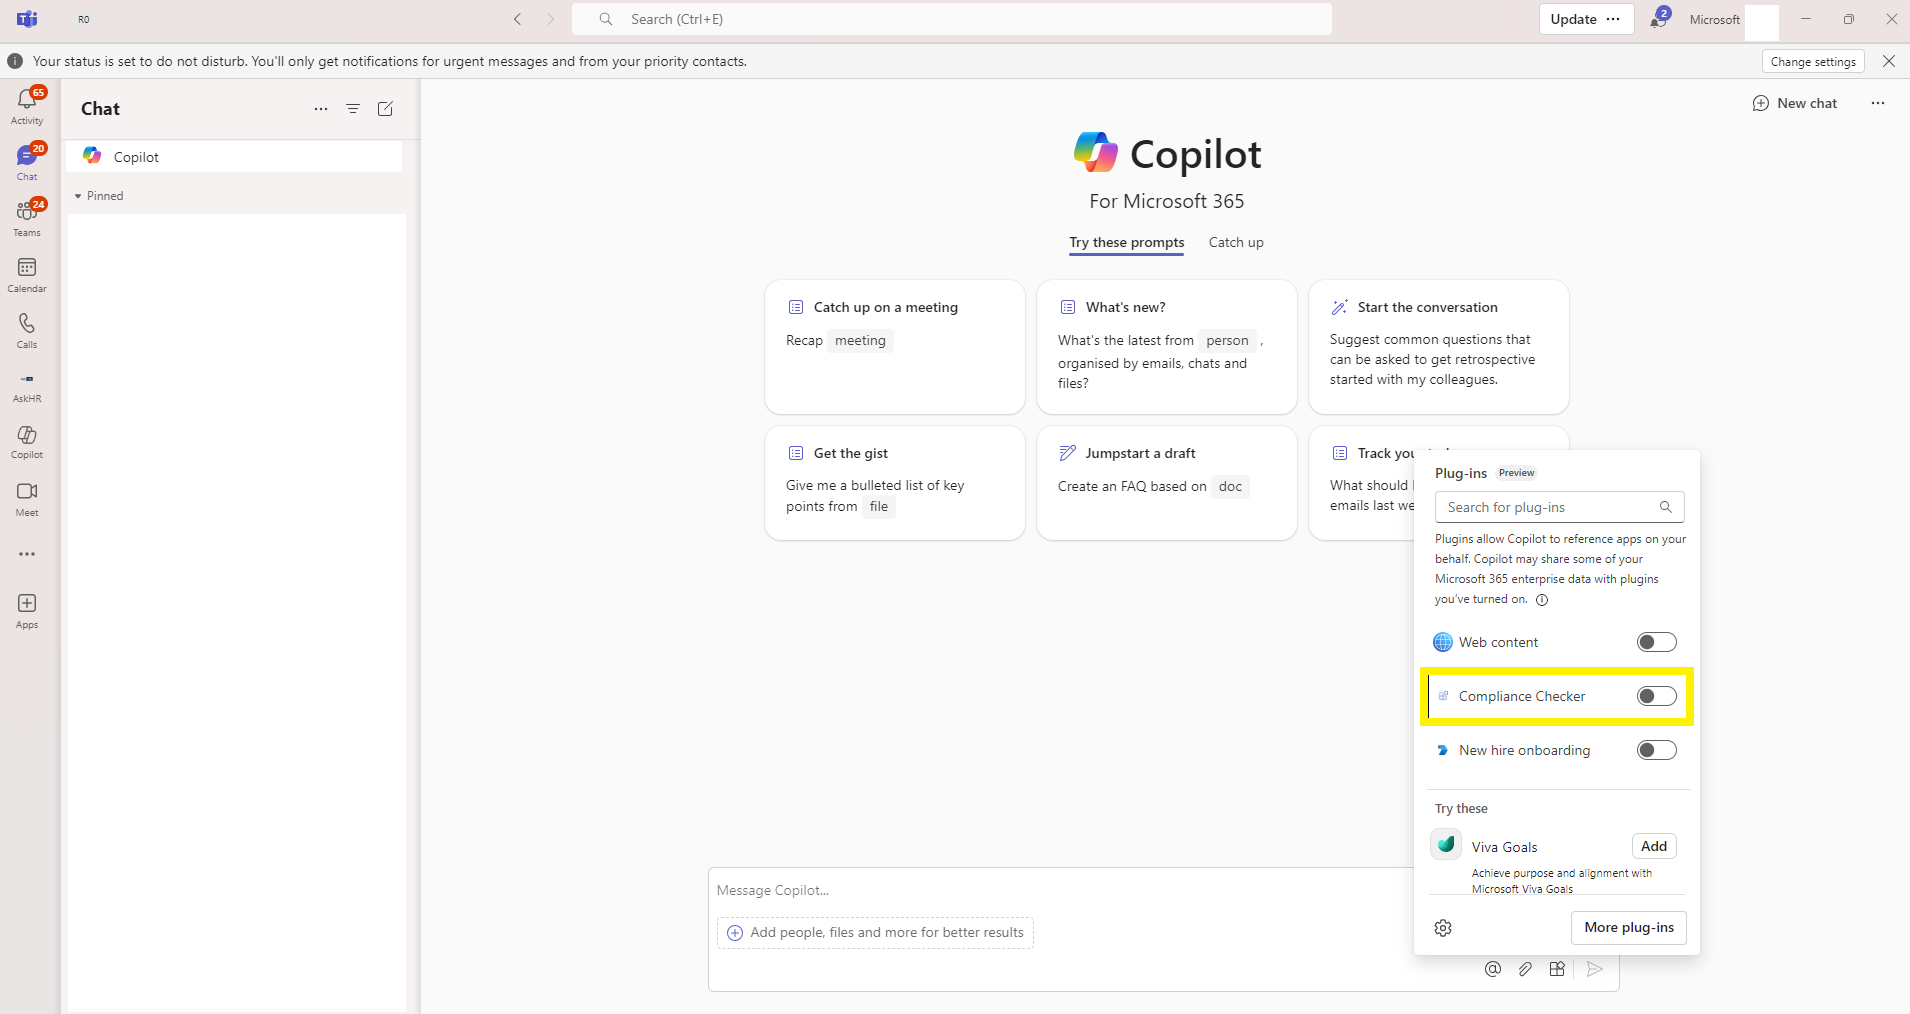
Task: Open the Meet app
Action: pos(27,498)
